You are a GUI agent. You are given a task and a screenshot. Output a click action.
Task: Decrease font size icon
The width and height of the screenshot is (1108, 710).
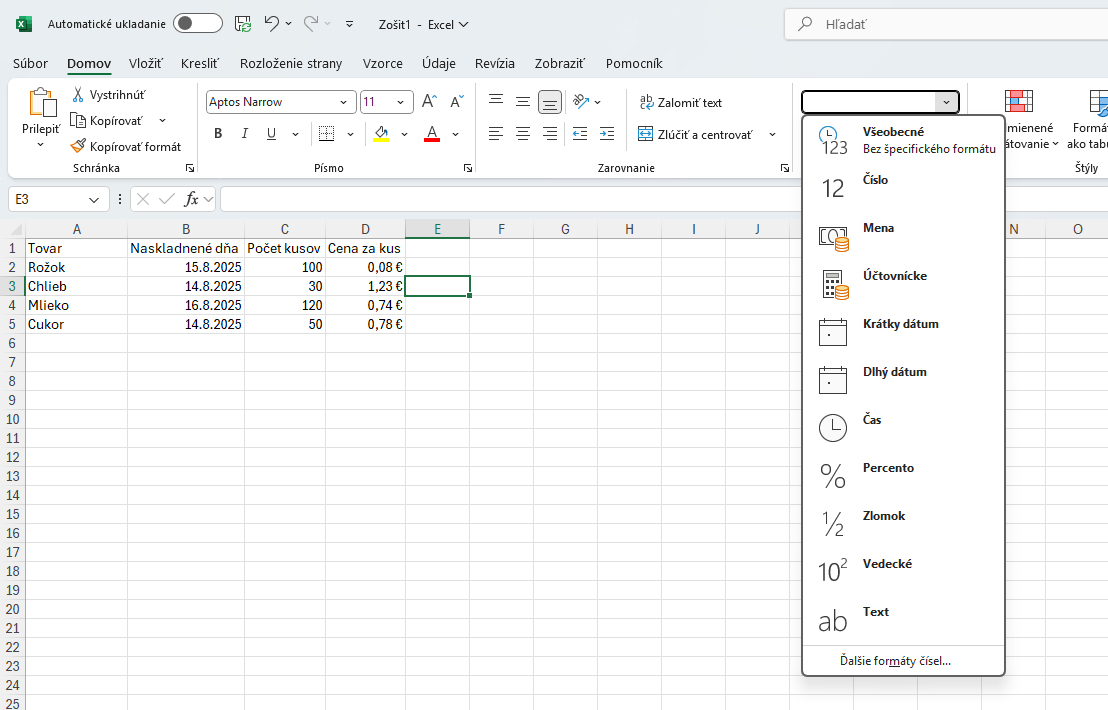pos(456,102)
